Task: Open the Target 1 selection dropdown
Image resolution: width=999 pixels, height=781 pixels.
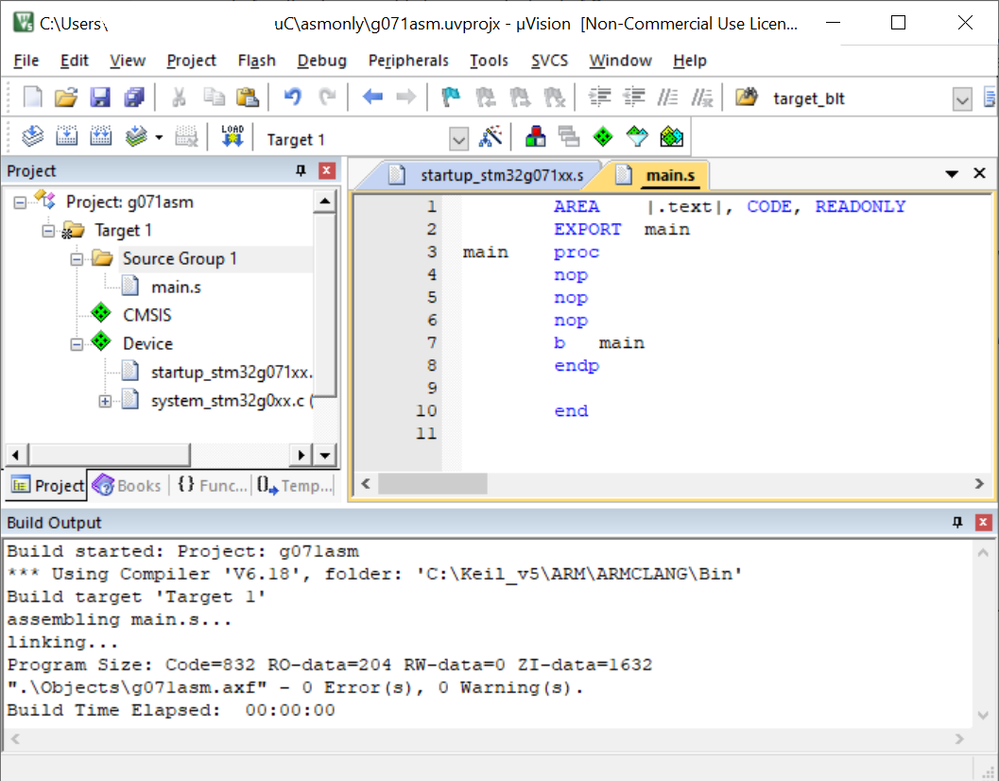Action: pos(459,138)
